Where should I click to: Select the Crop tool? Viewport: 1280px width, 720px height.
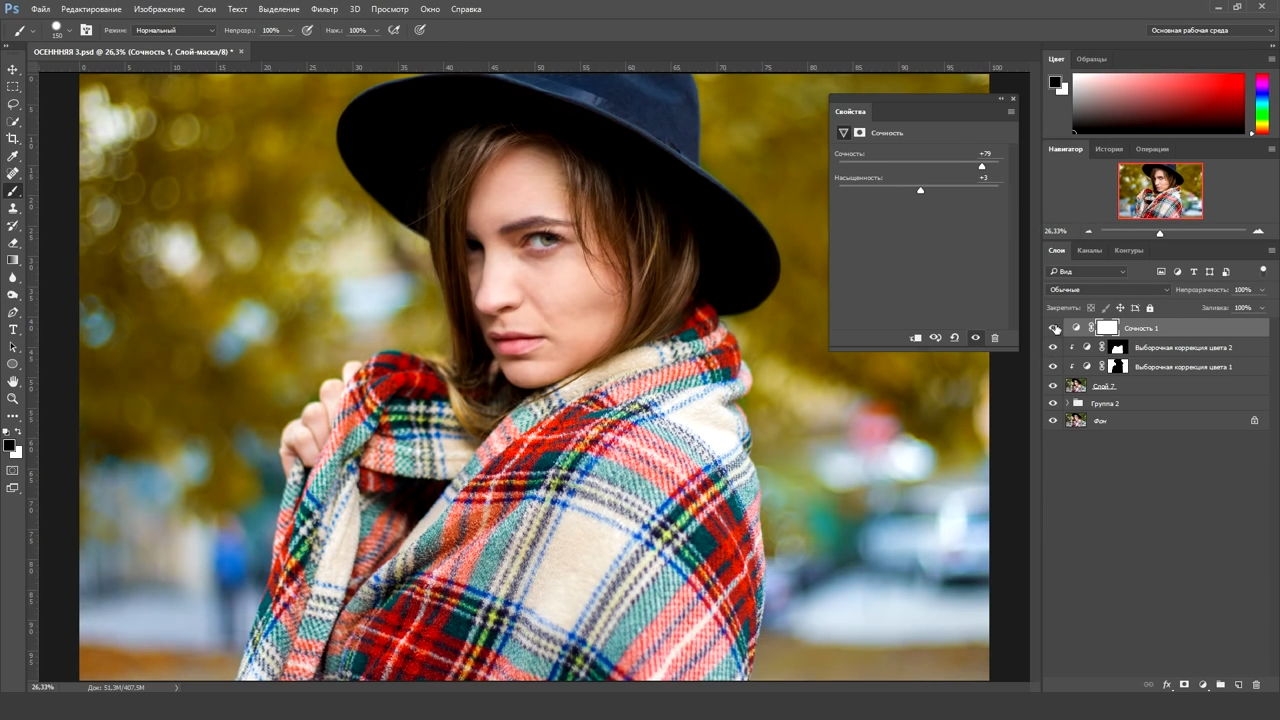tap(13, 139)
